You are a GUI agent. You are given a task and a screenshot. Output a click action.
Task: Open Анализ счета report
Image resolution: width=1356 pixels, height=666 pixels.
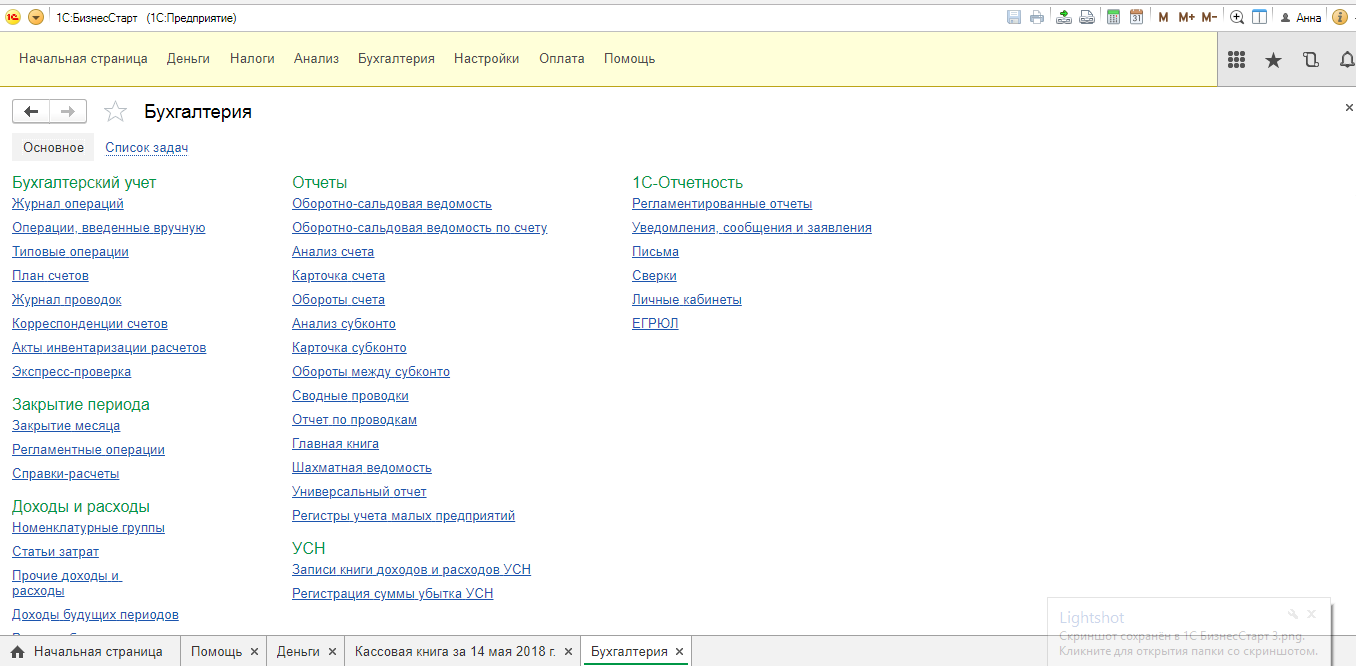point(333,251)
